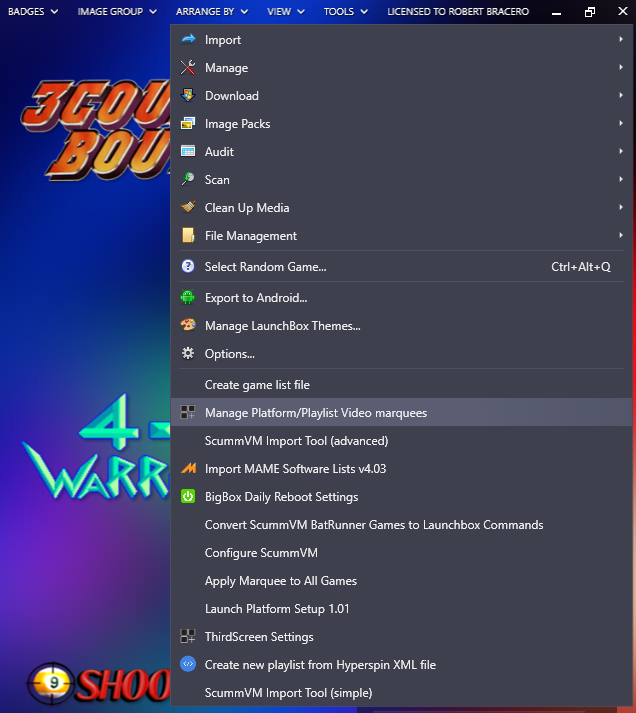Select Apply Marquee to All Games
Viewport: 636px width, 713px height.
click(x=401, y=581)
